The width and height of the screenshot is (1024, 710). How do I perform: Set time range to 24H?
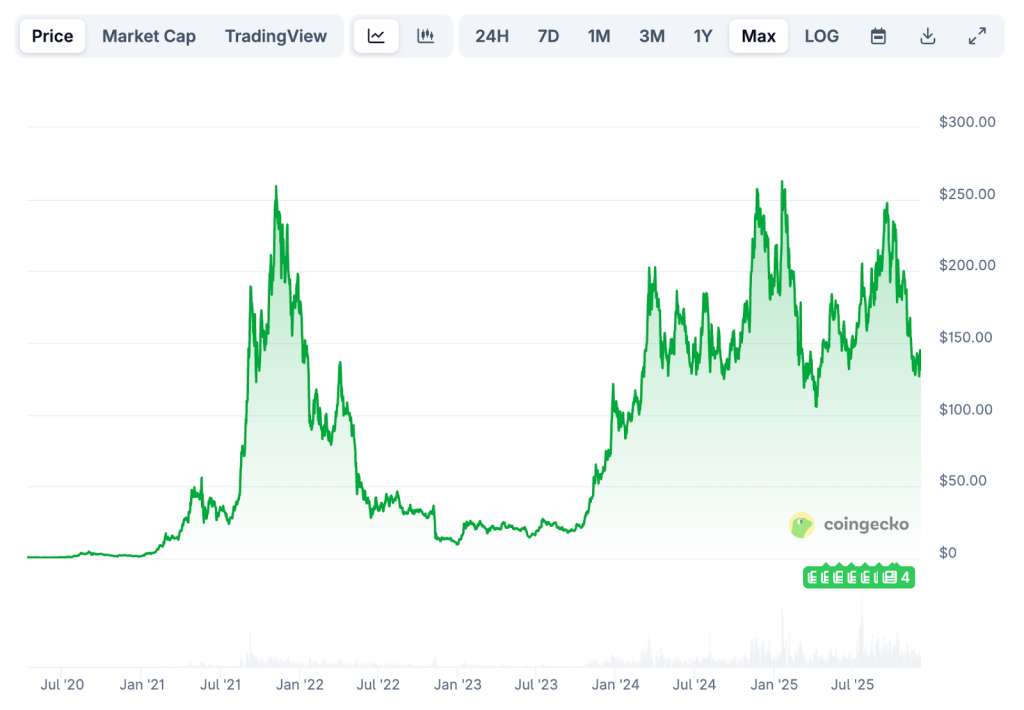pyautogui.click(x=492, y=36)
